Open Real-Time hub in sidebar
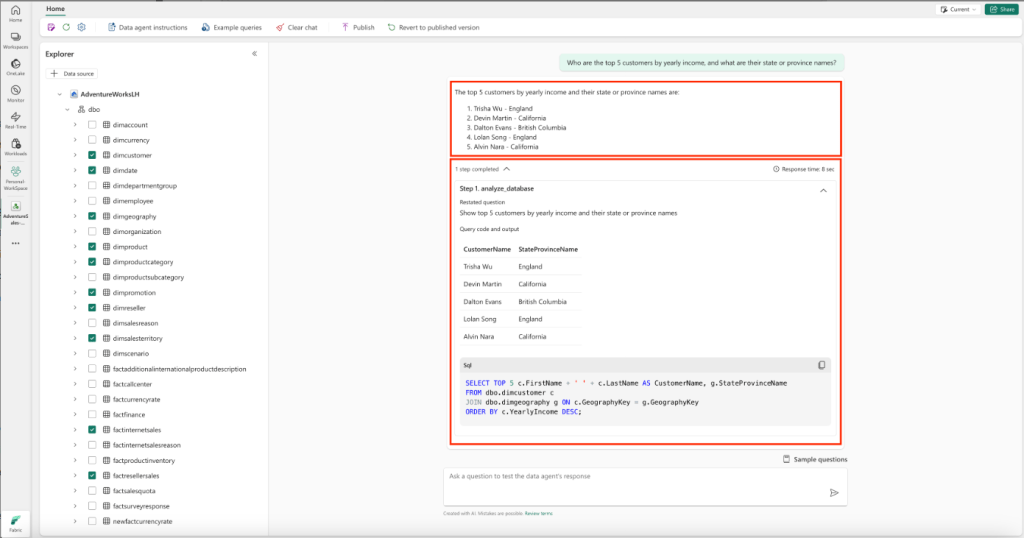This screenshot has height=538, width=1024. [x=15, y=120]
